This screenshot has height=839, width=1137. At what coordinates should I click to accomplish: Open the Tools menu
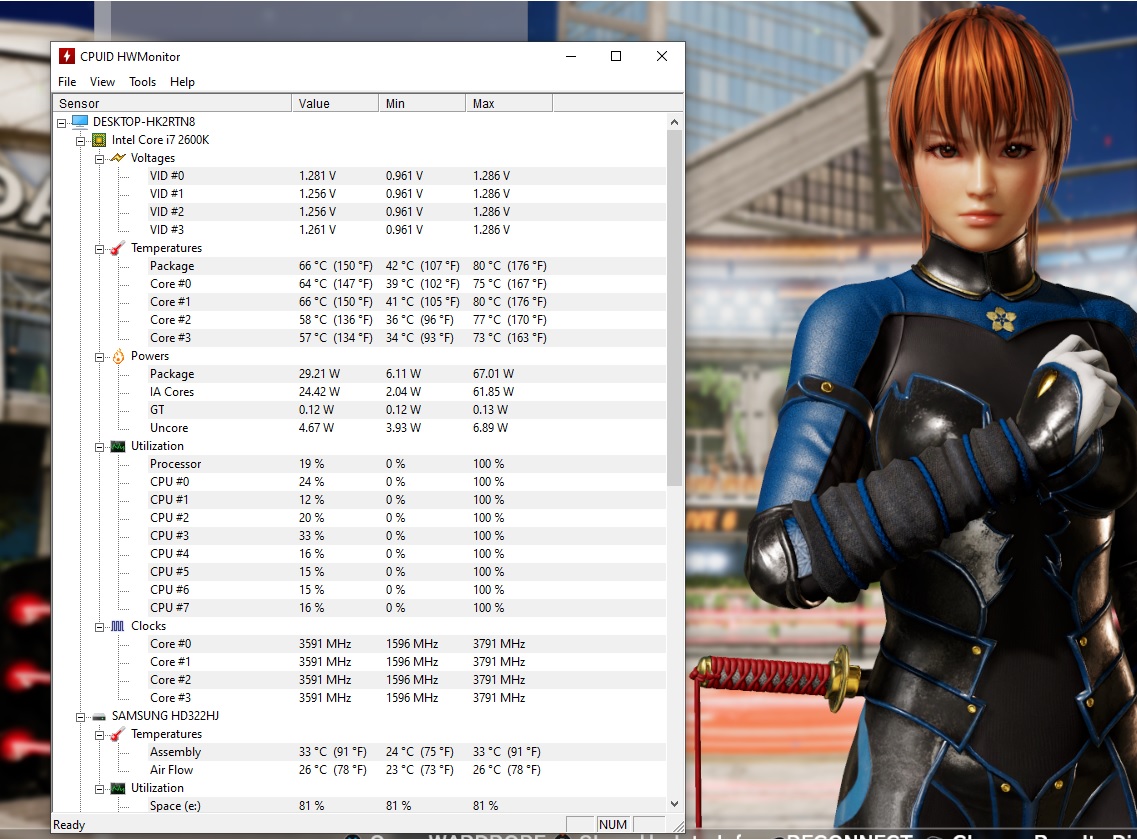coord(142,82)
